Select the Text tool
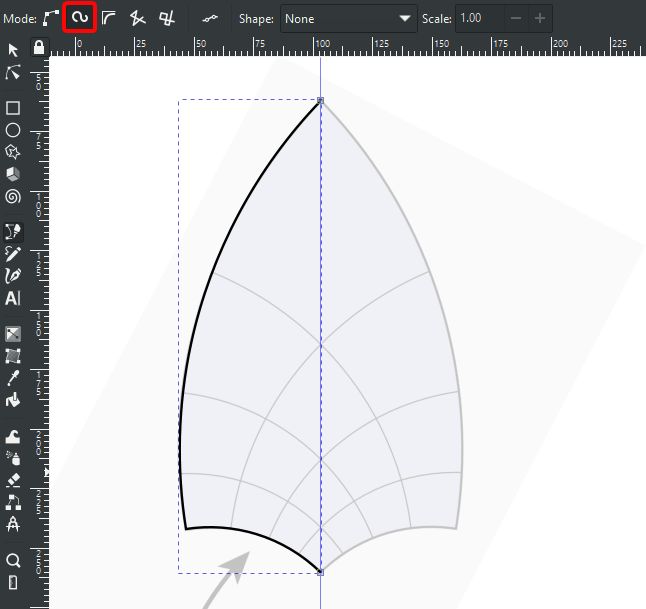This screenshot has height=609, width=646. coord(13,298)
